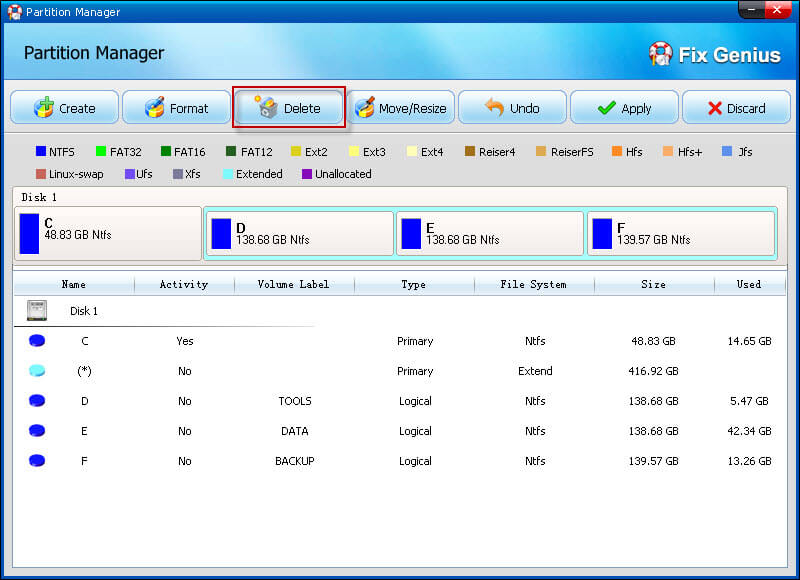Select the TOOLS volume label cell

(x=295, y=401)
